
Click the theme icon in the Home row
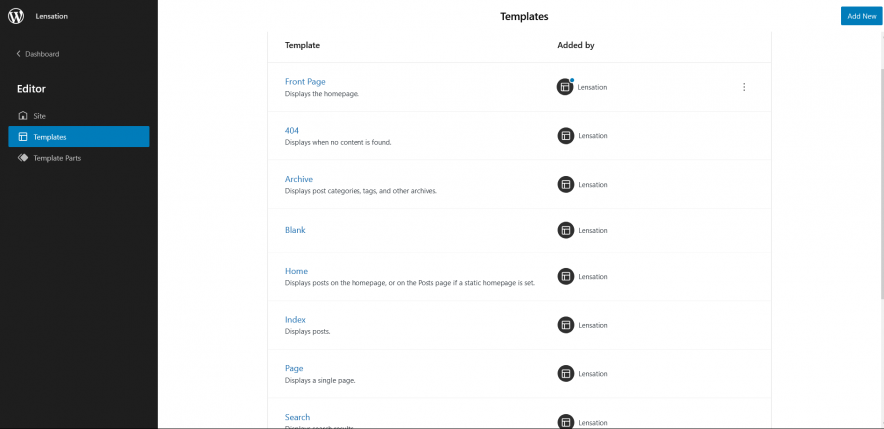tap(565, 277)
